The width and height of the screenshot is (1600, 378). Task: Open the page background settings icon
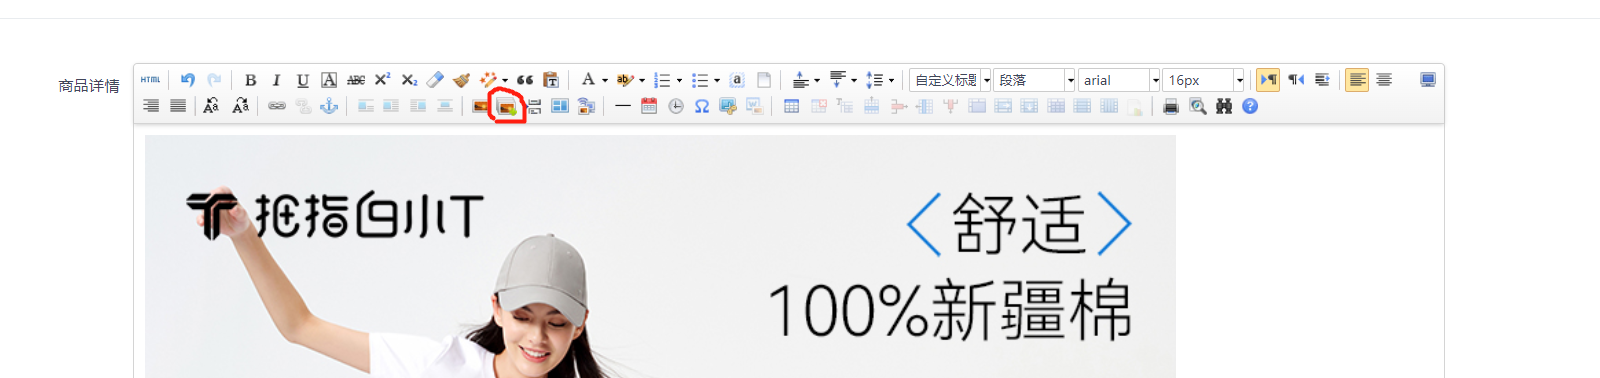[x=586, y=106]
